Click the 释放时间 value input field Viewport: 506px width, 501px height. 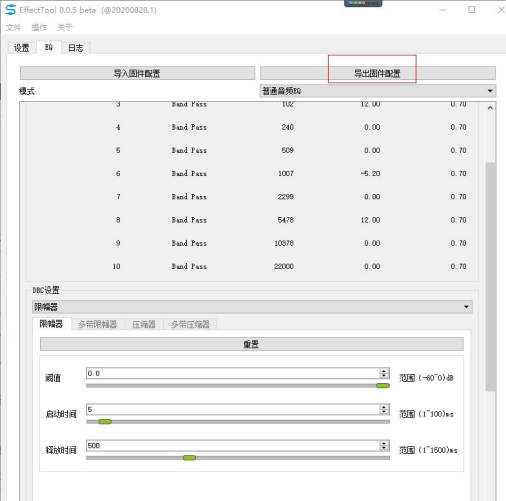click(x=233, y=445)
